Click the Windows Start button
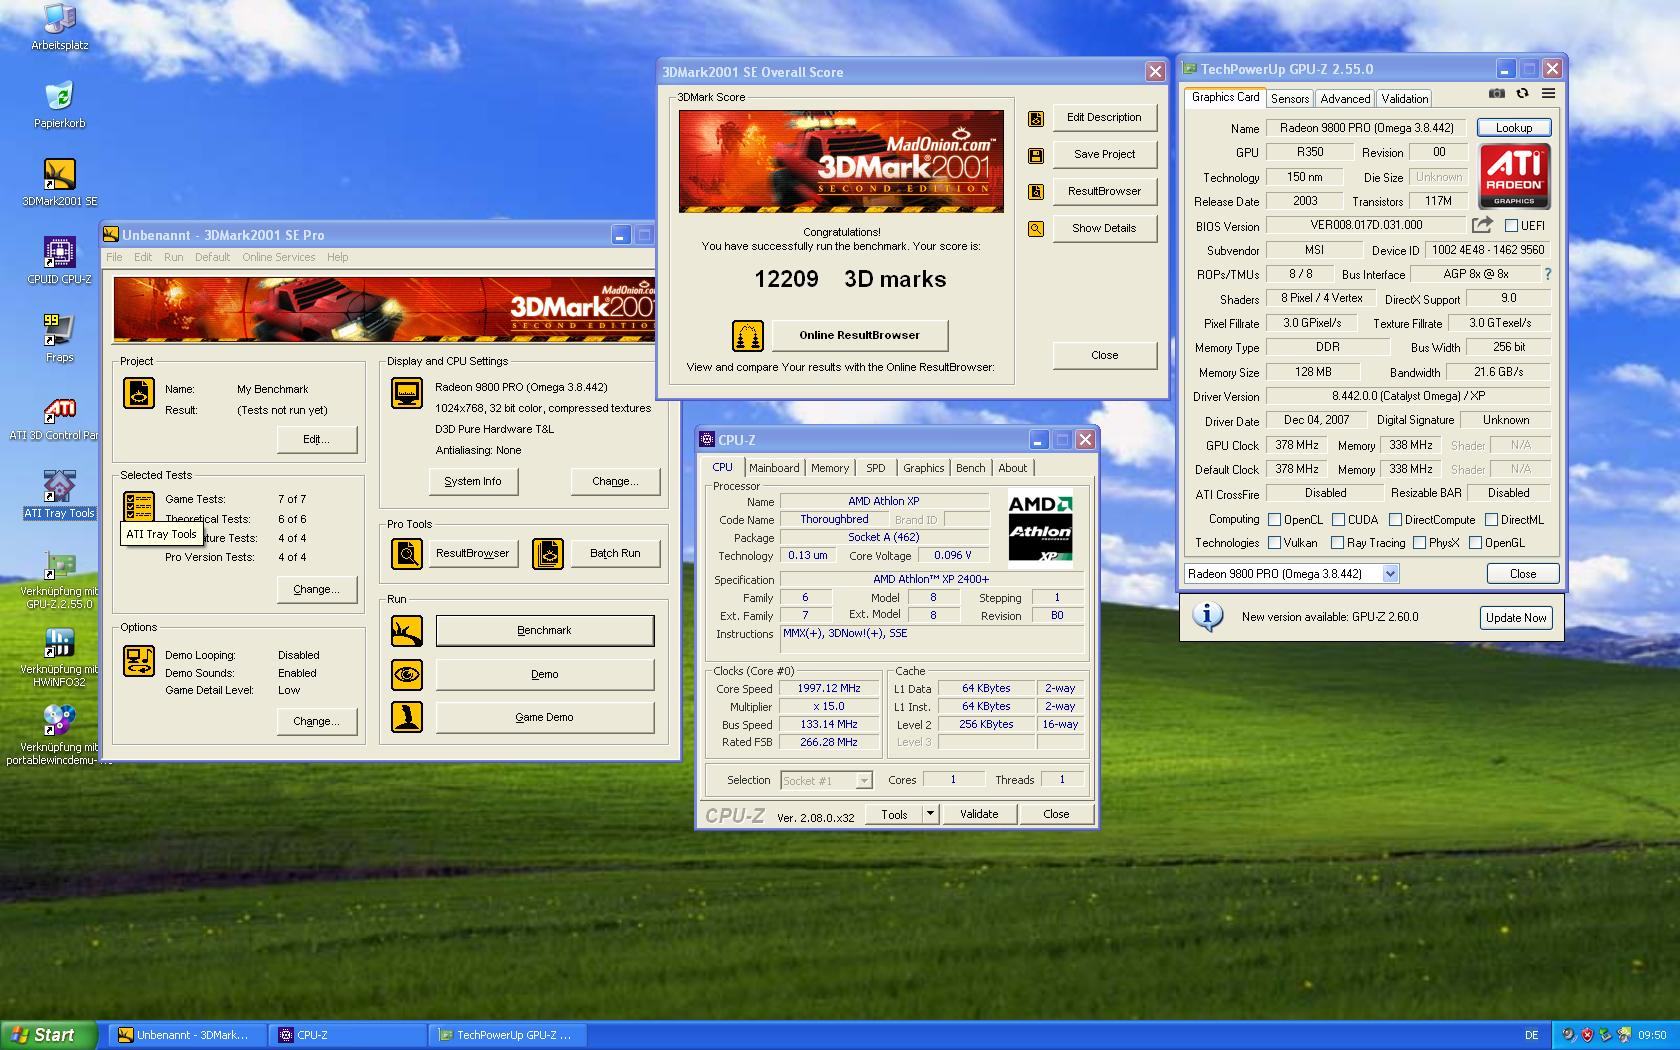 48,1035
